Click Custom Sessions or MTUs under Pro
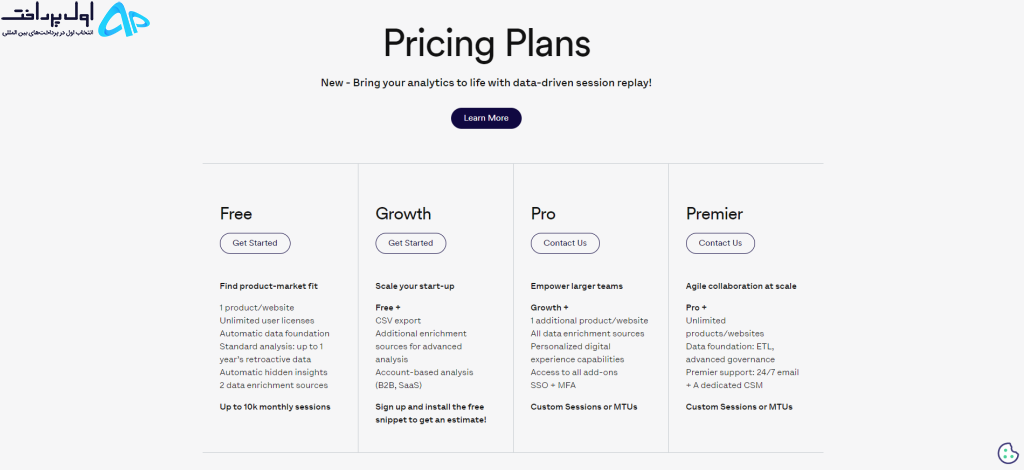Screen dimensions: 1024x470 [x=584, y=407]
